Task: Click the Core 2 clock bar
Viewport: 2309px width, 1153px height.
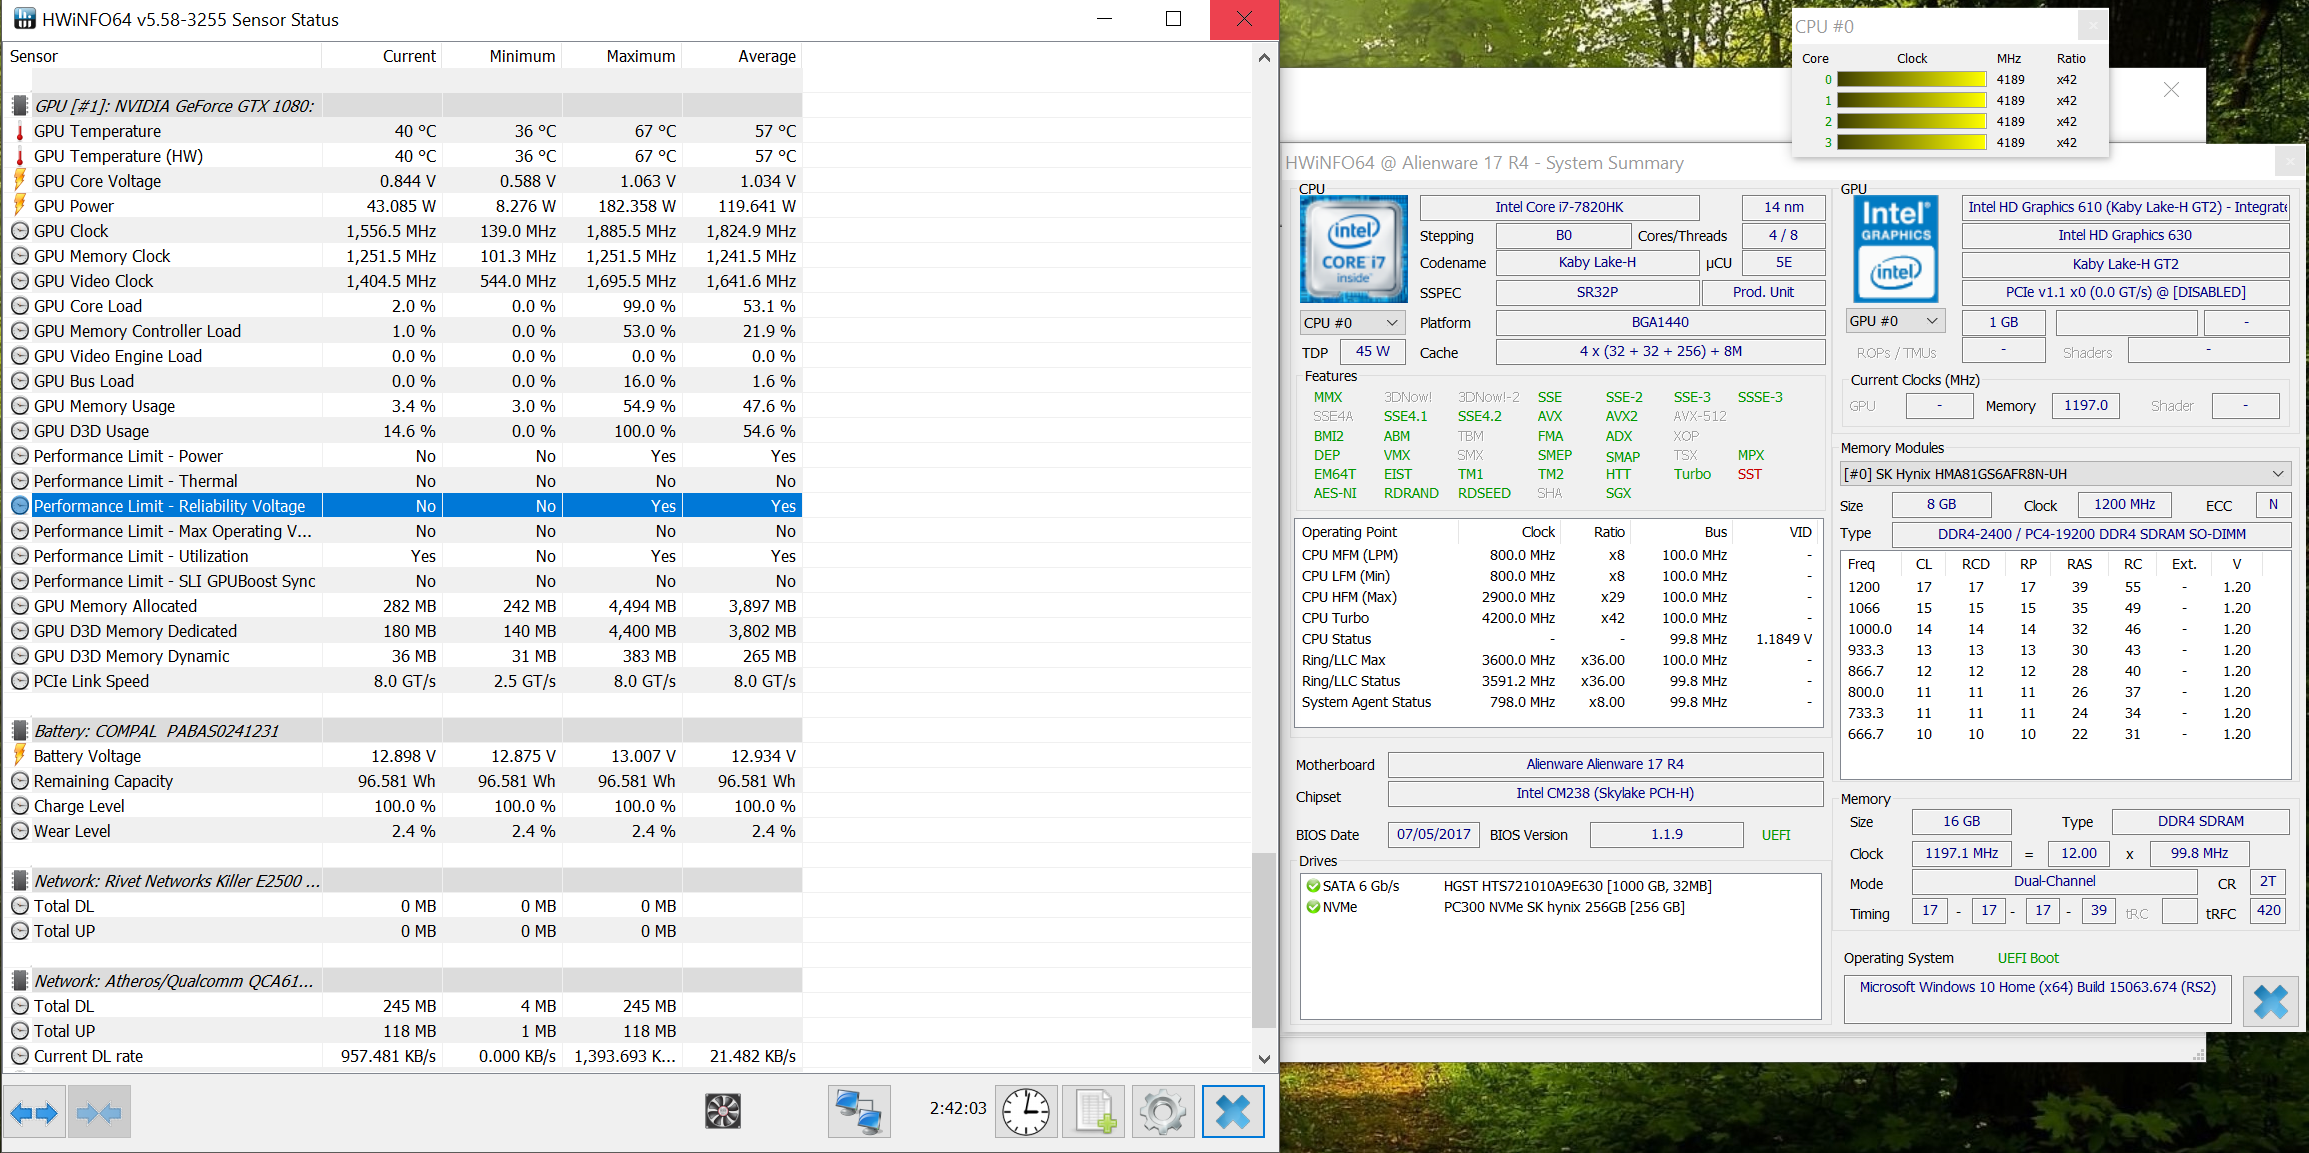Action: pos(1912,122)
